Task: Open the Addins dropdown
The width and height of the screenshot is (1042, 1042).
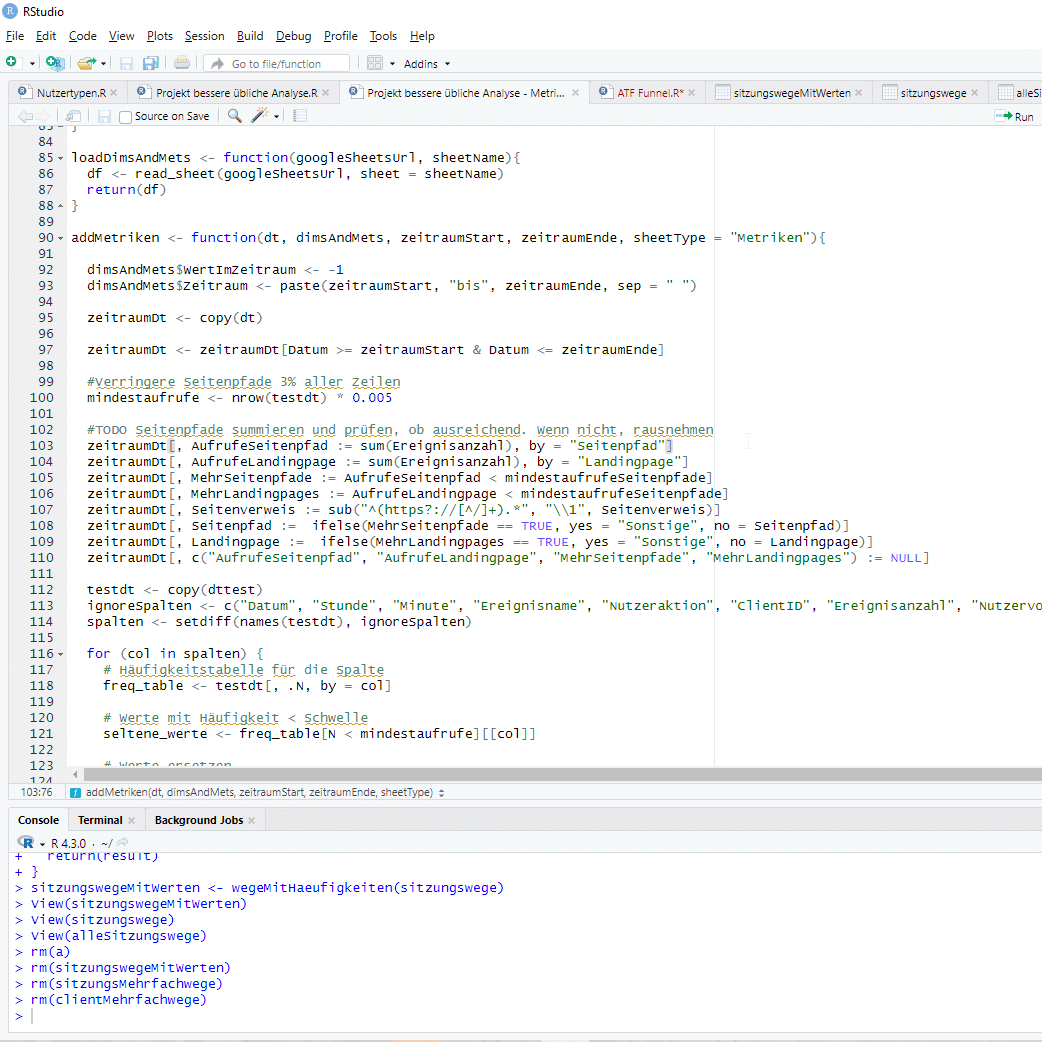Action: (x=427, y=64)
